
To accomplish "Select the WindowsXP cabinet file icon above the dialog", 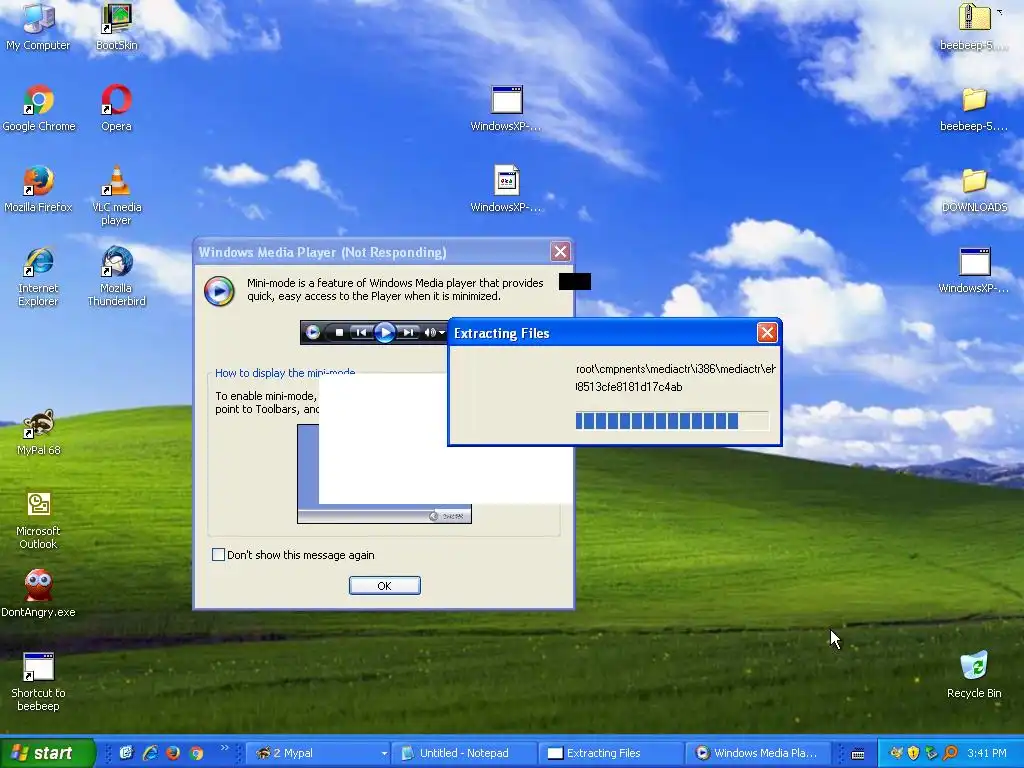I will point(506,189).
